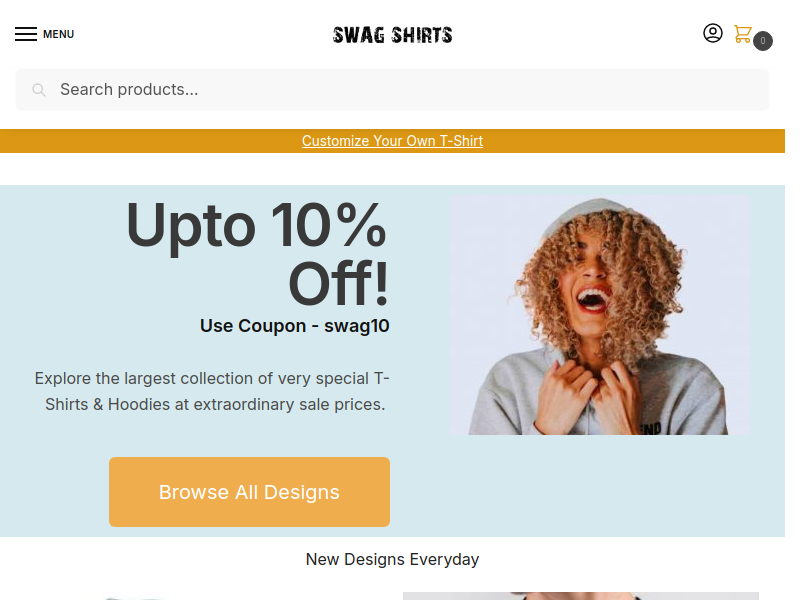Click the Upto 10% Off heading

258,253
